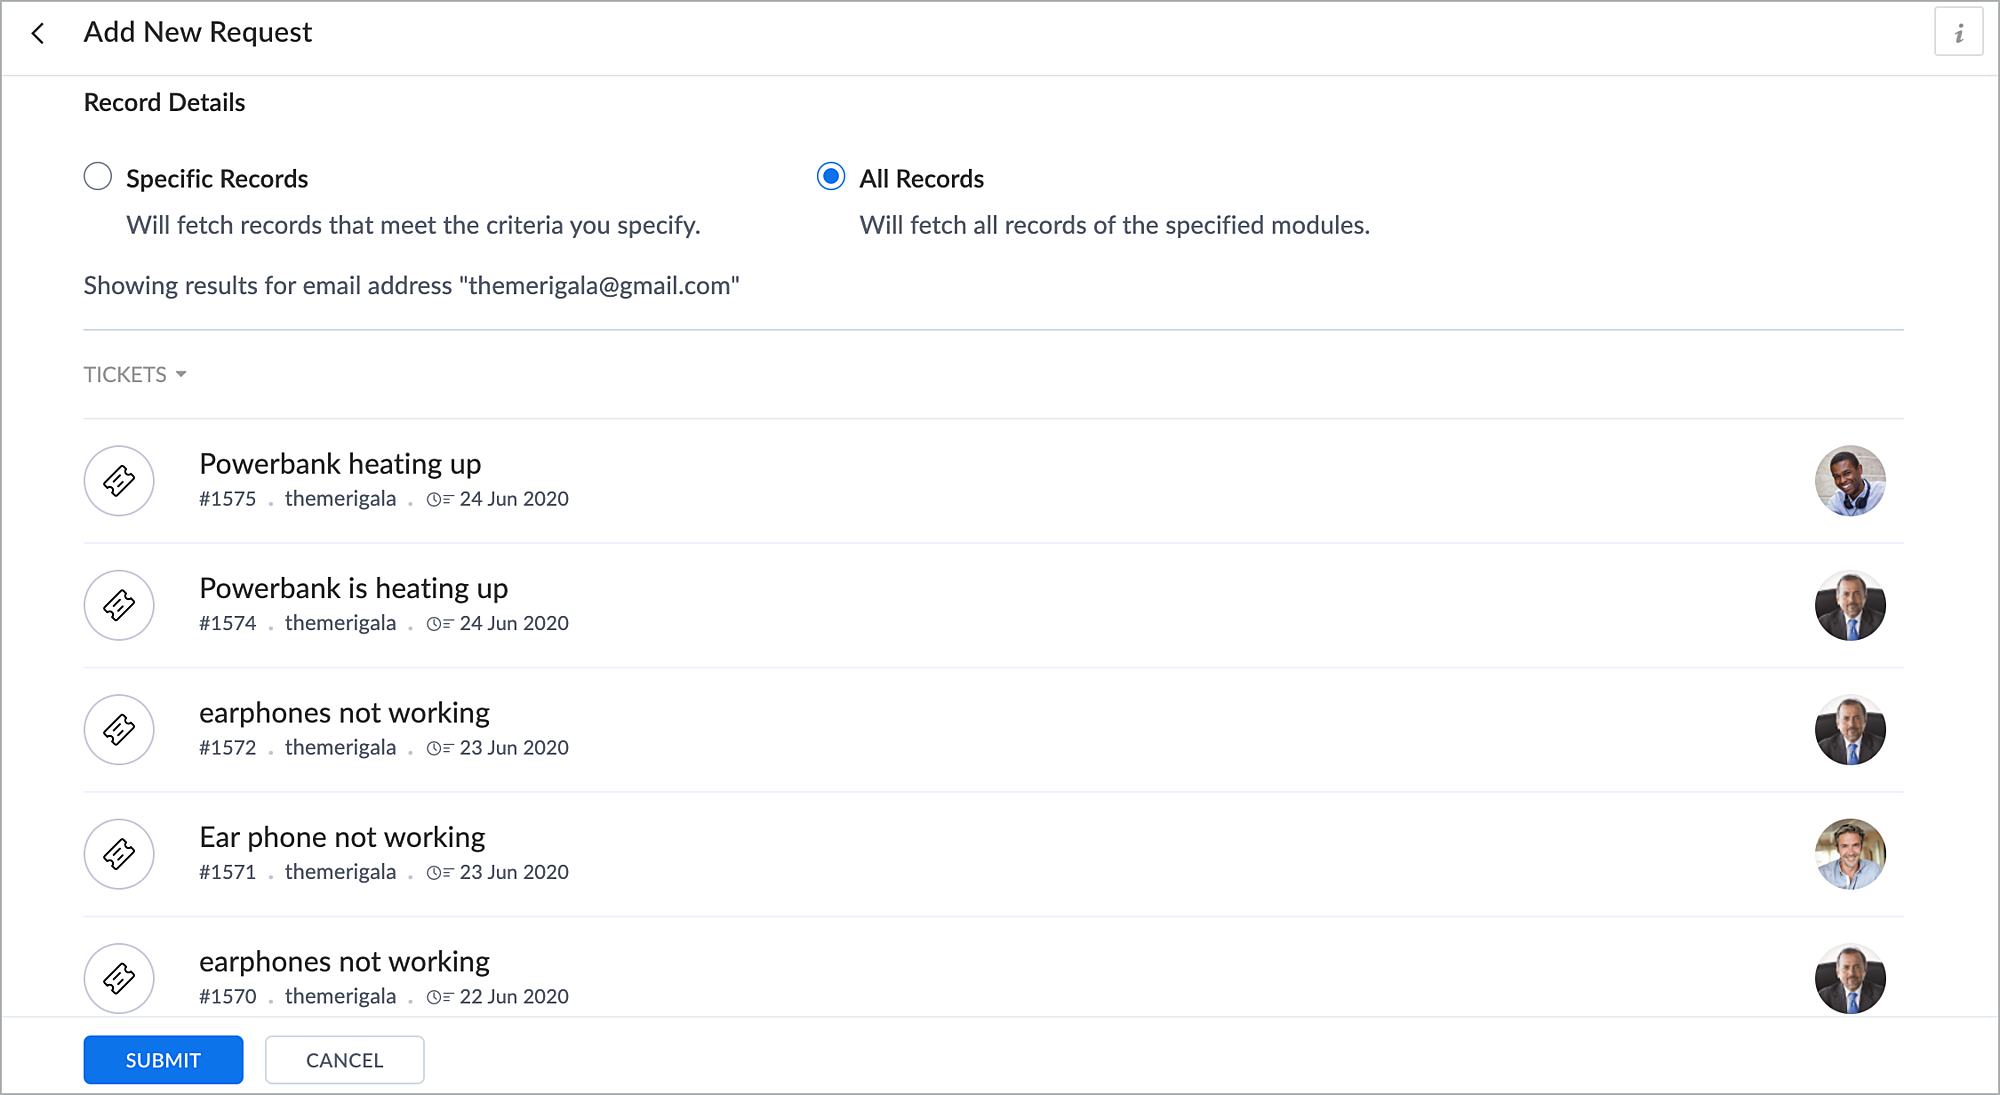Open "earphones not working" ticket #1572
The height and width of the screenshot is (1095, 2000).
tap(344, 713)
